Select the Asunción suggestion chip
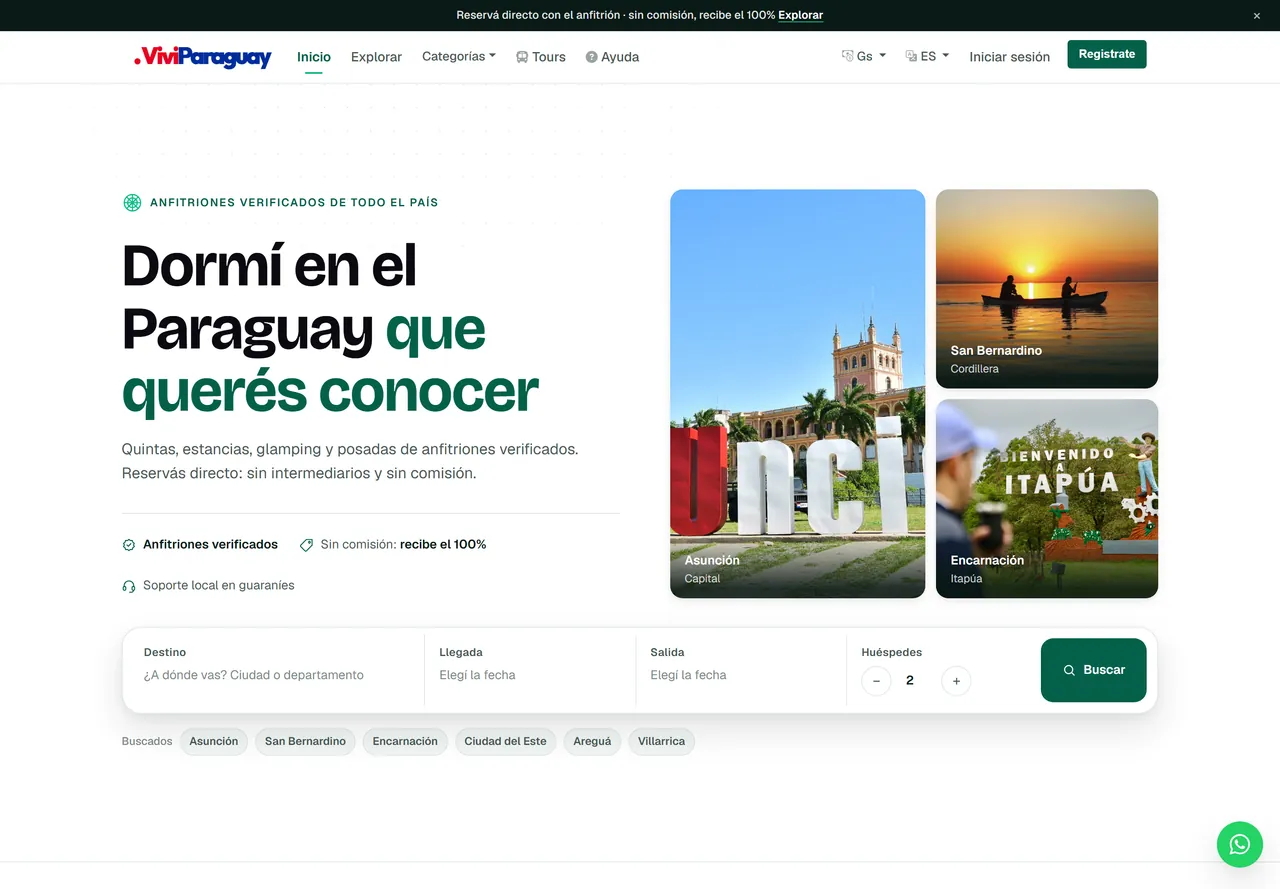The image size is (1280, 889). (x=214, y=742)
